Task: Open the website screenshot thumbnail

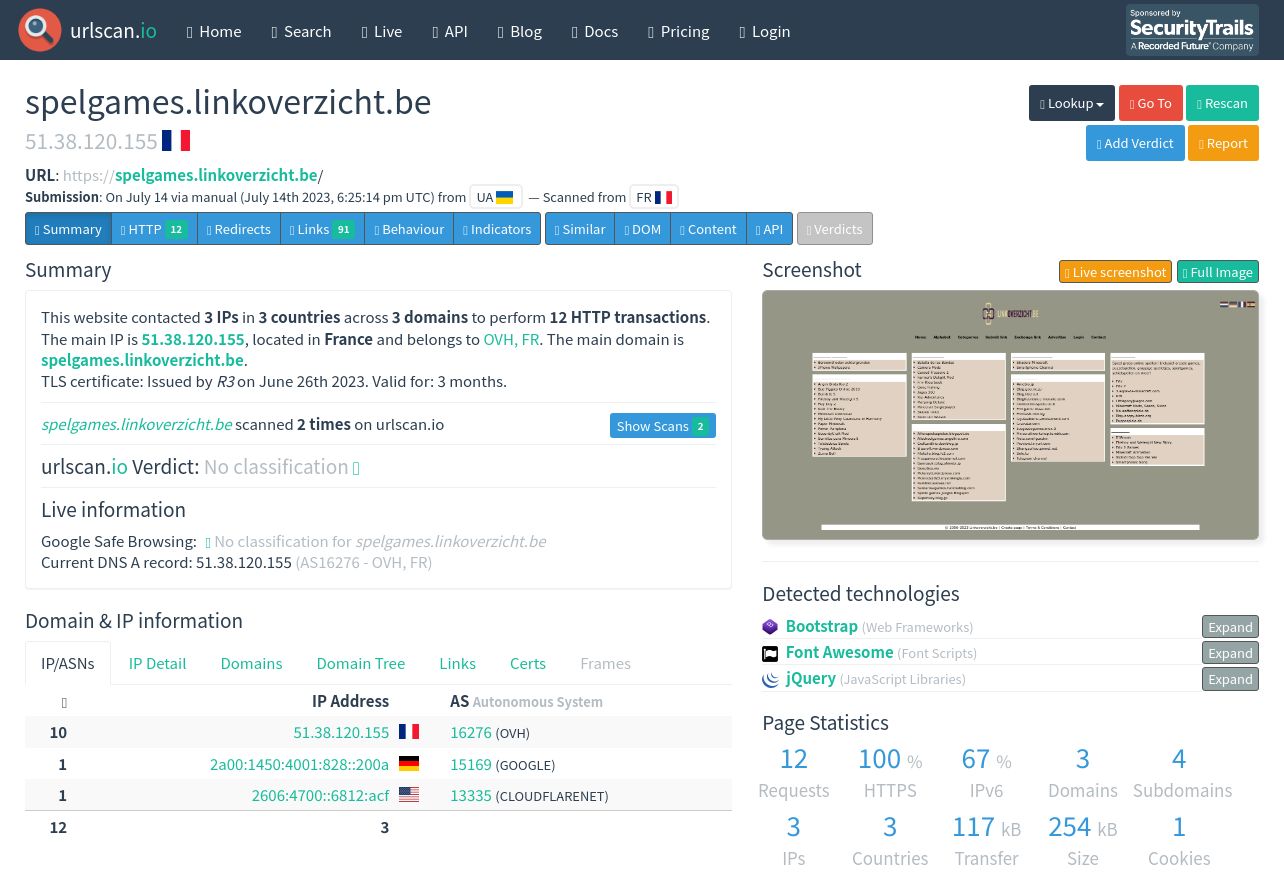Action: click(1010, 415)
